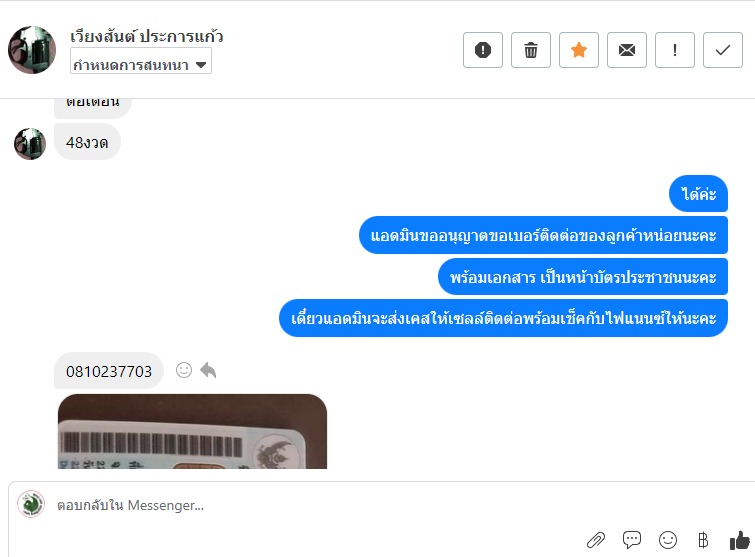Open the emoji picker in composer
The width and height of the screenshot is (755, 557).
pyautogui.click(x=667, y=540)
